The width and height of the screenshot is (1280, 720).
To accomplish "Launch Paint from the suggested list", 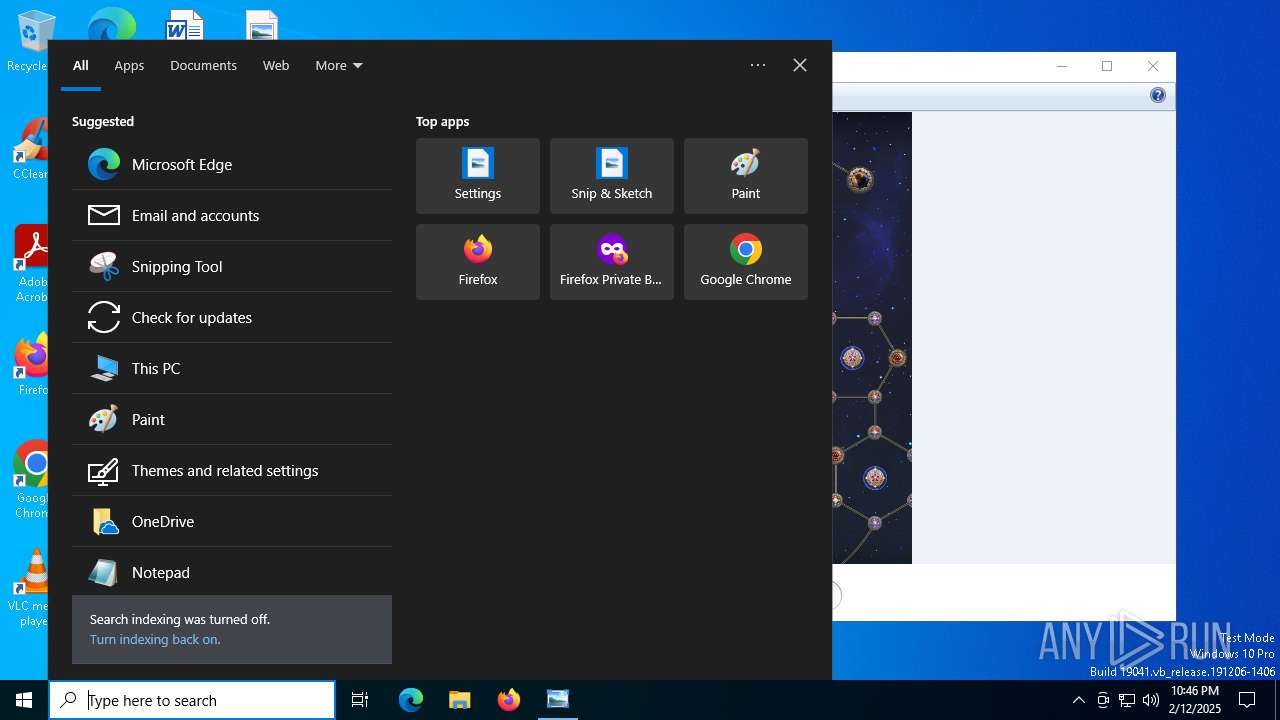I will click(x=232, y=419).
